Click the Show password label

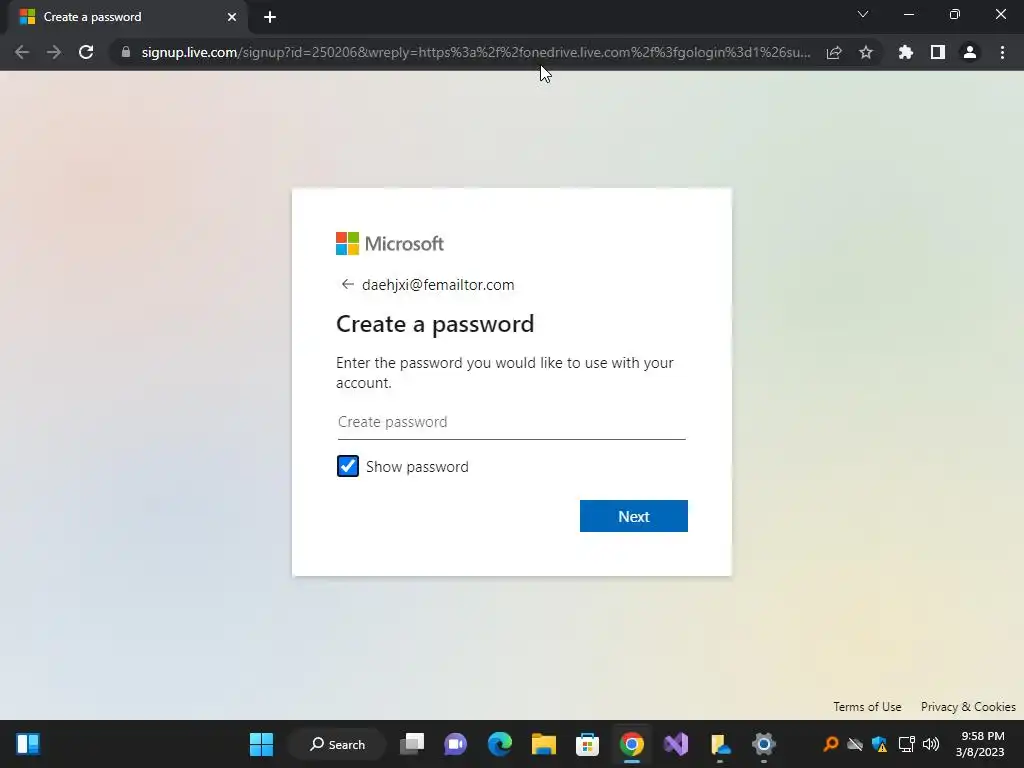point(417,467)
